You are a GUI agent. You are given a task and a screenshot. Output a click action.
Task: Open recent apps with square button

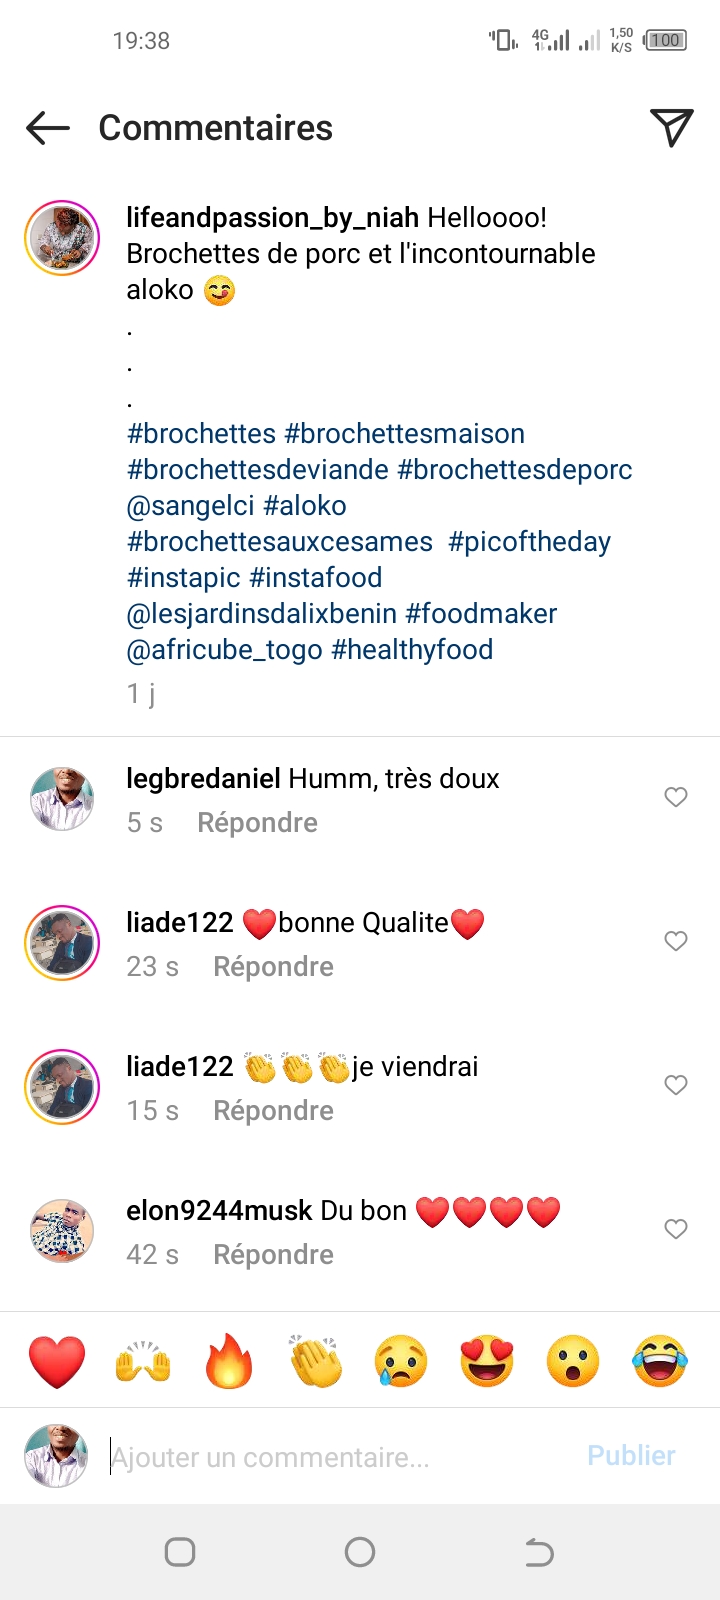(180, 1552)
